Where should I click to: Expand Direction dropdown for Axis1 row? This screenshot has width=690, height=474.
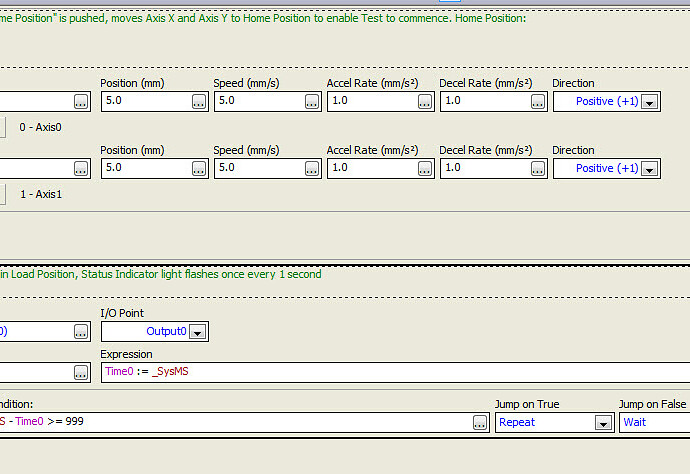pos(650,169)
